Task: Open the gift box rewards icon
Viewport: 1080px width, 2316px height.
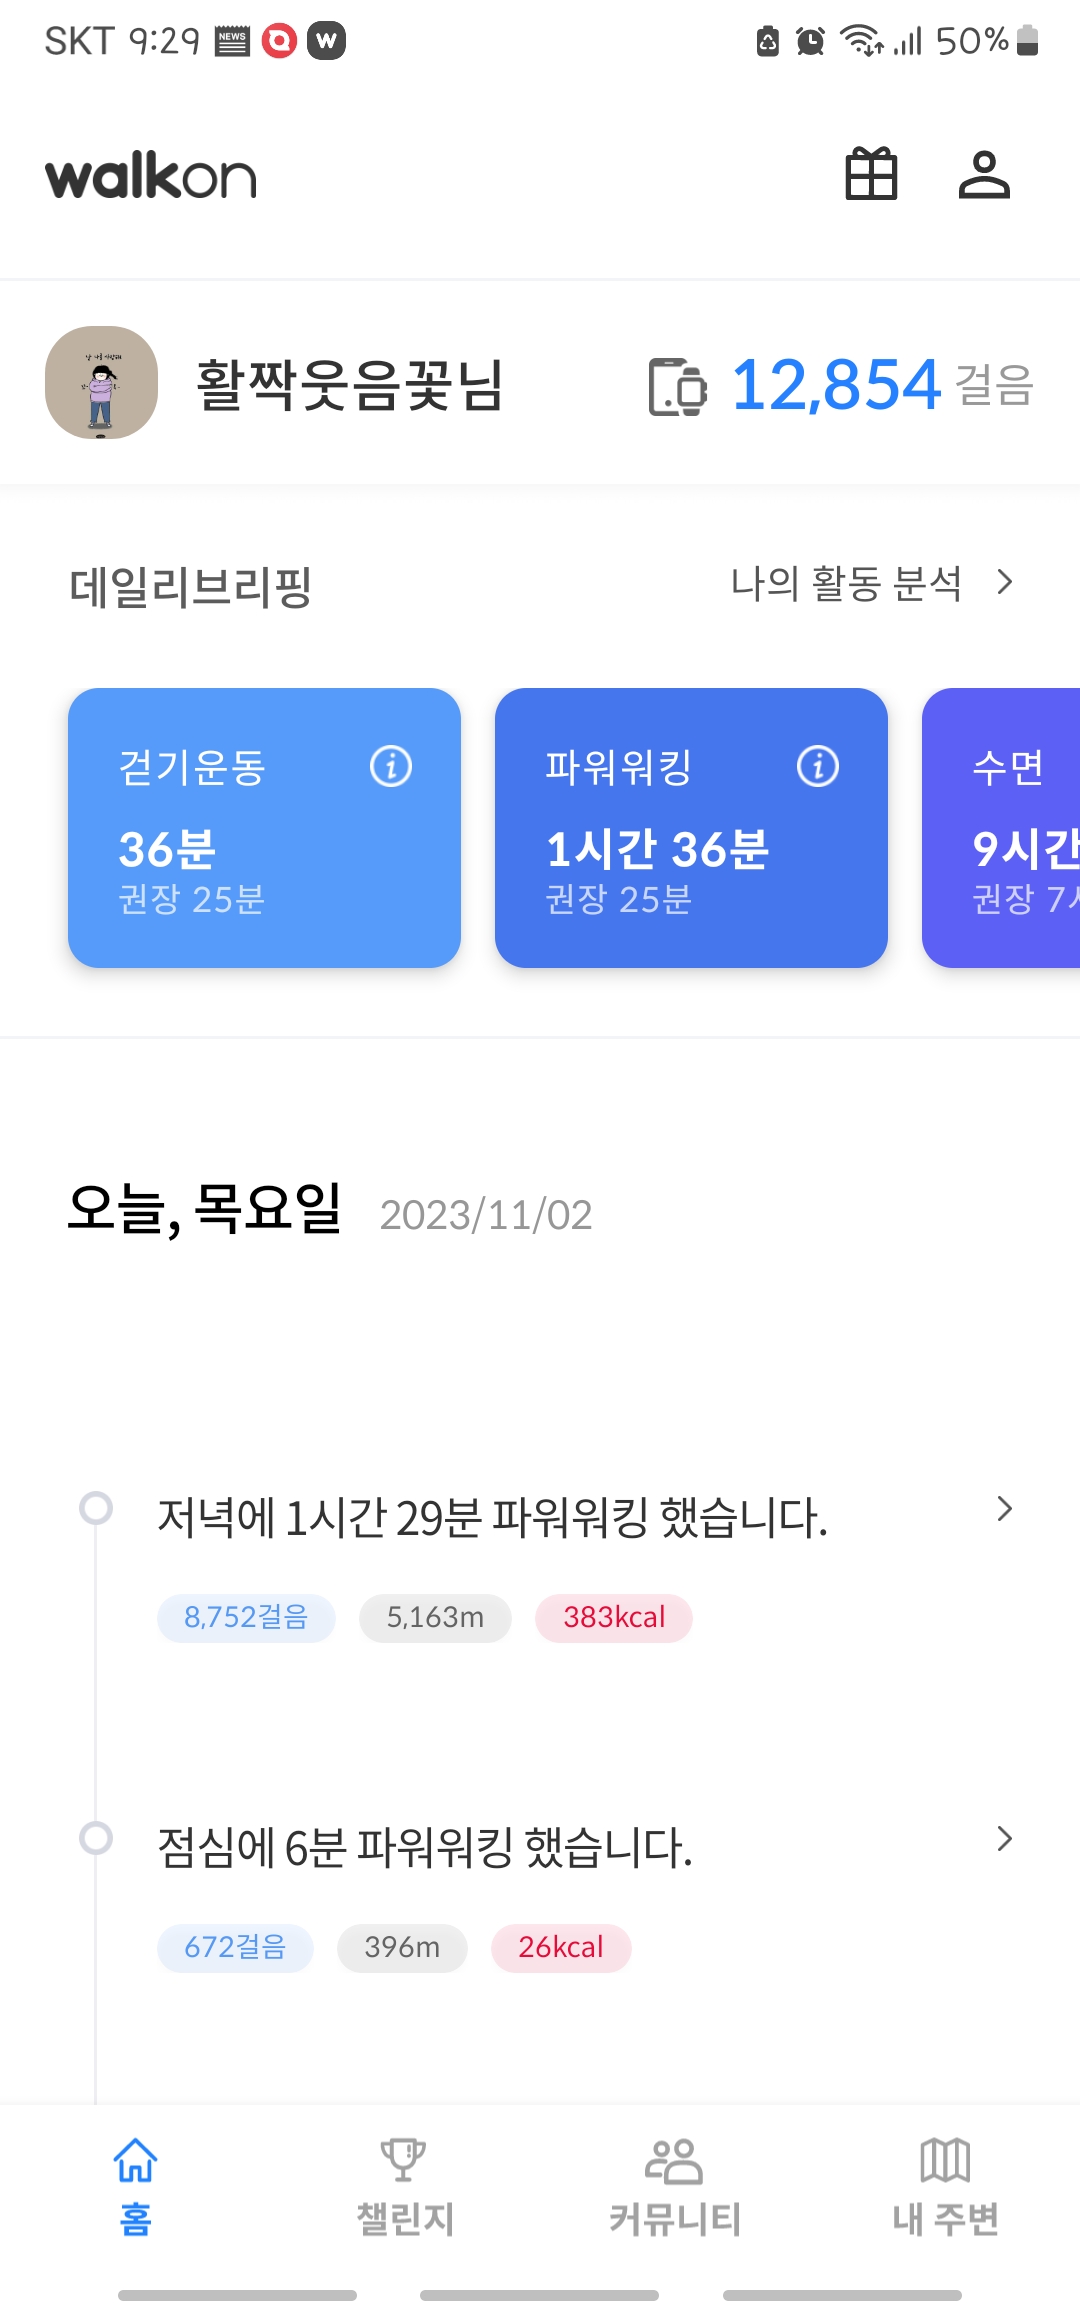Action: (x=871, y=175)
